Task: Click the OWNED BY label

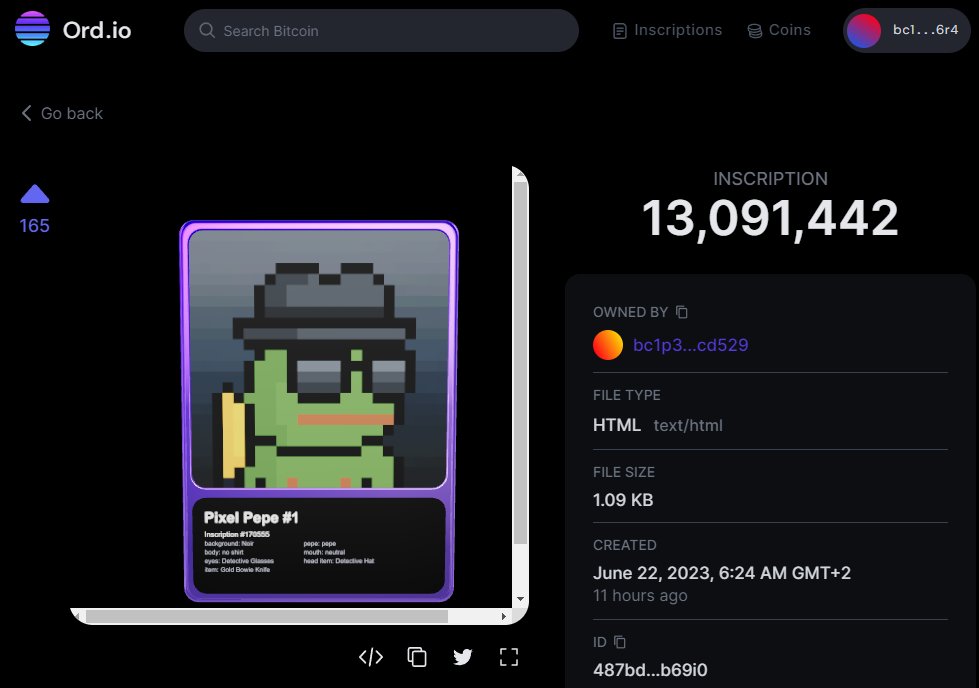Action: (x=631, y=312)
